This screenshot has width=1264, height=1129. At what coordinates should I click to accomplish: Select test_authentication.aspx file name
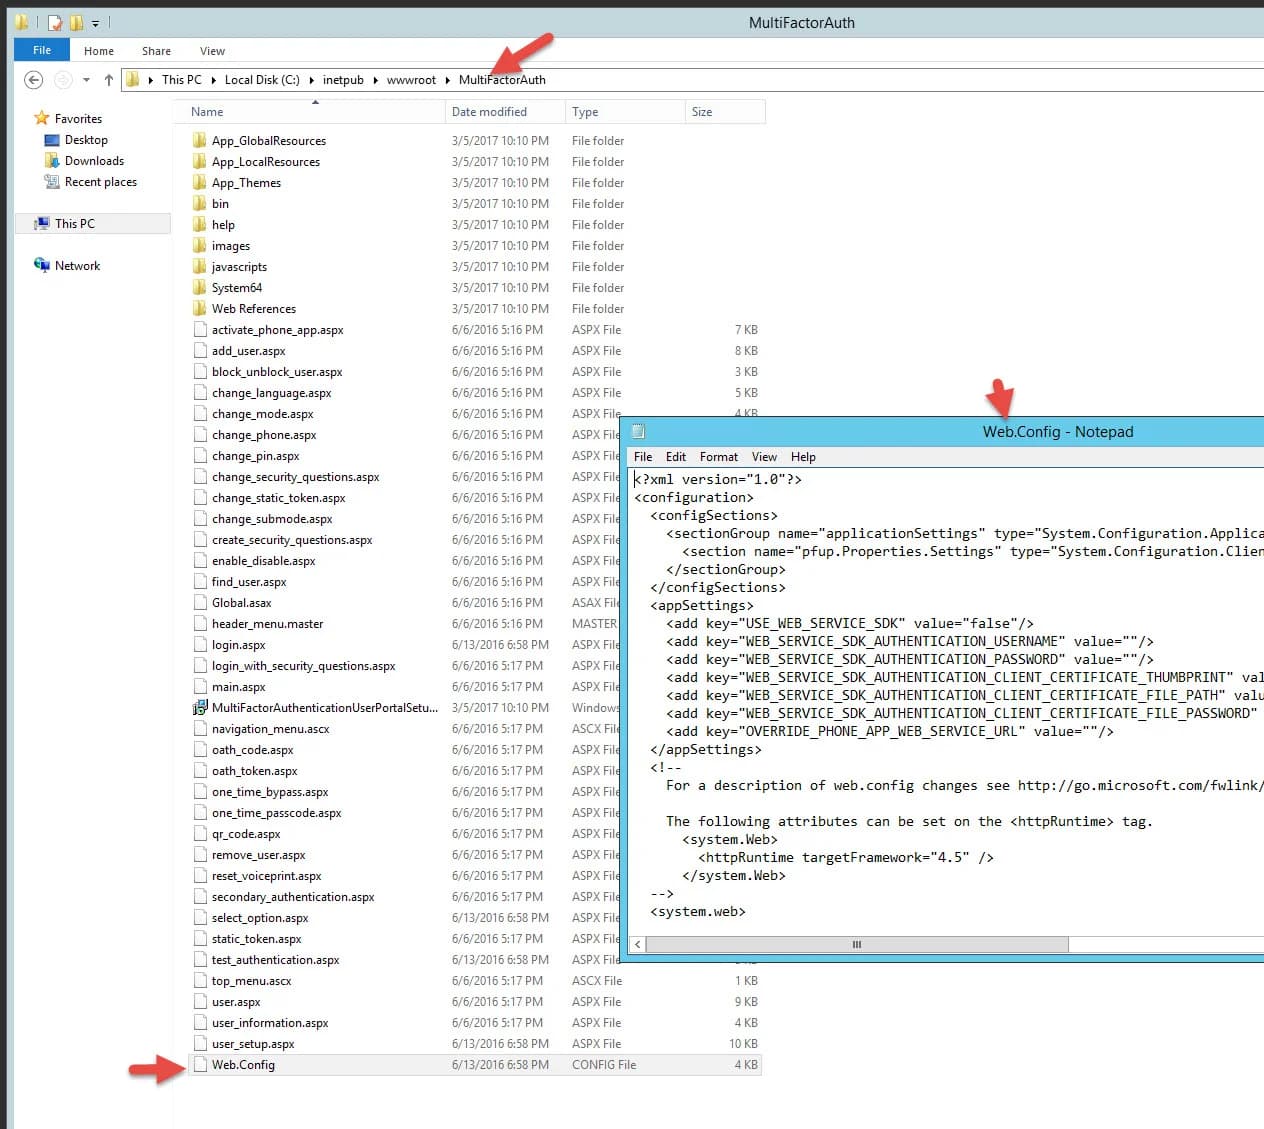click(275, 960)
